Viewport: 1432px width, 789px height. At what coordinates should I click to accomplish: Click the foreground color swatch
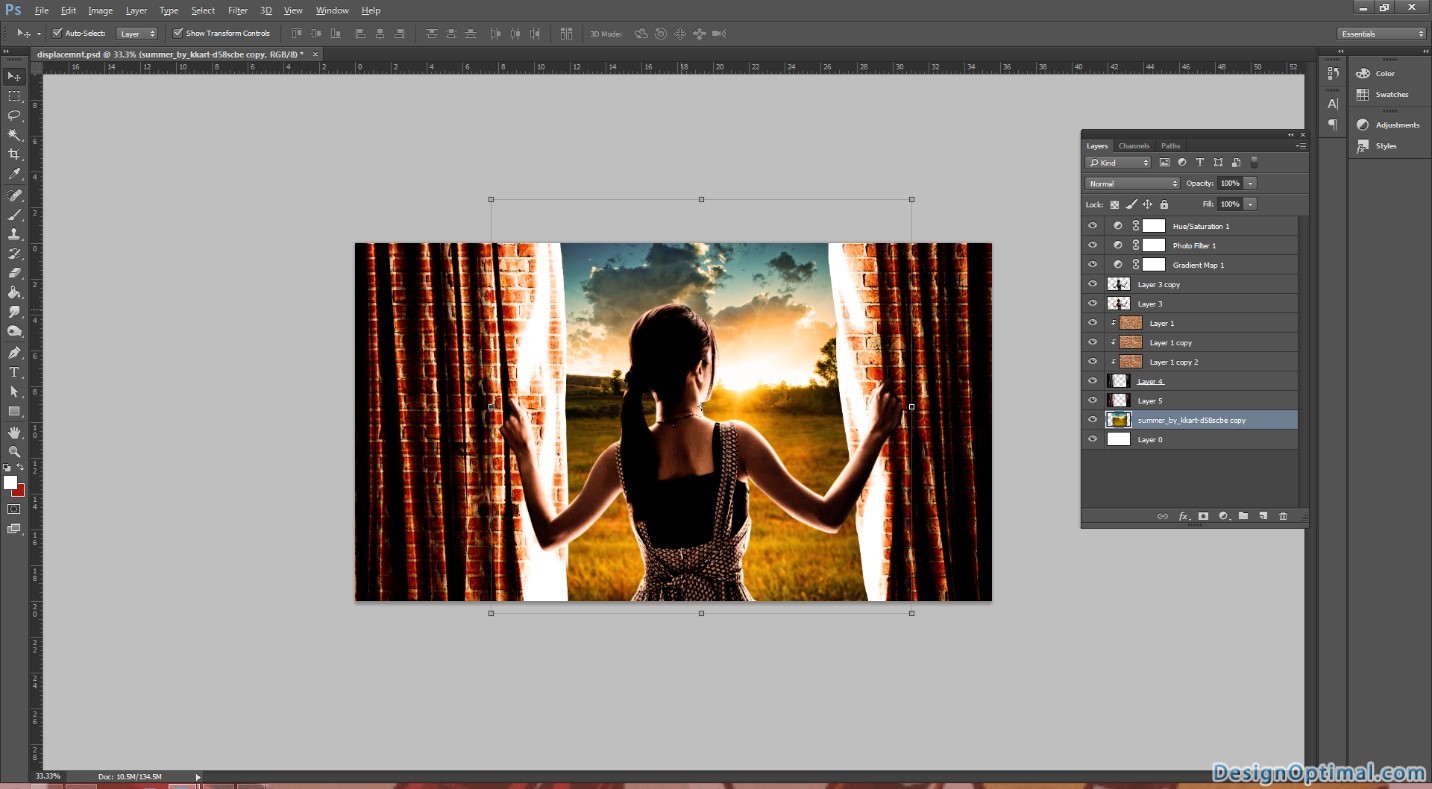pyautogui.click(x=10, y=483)
